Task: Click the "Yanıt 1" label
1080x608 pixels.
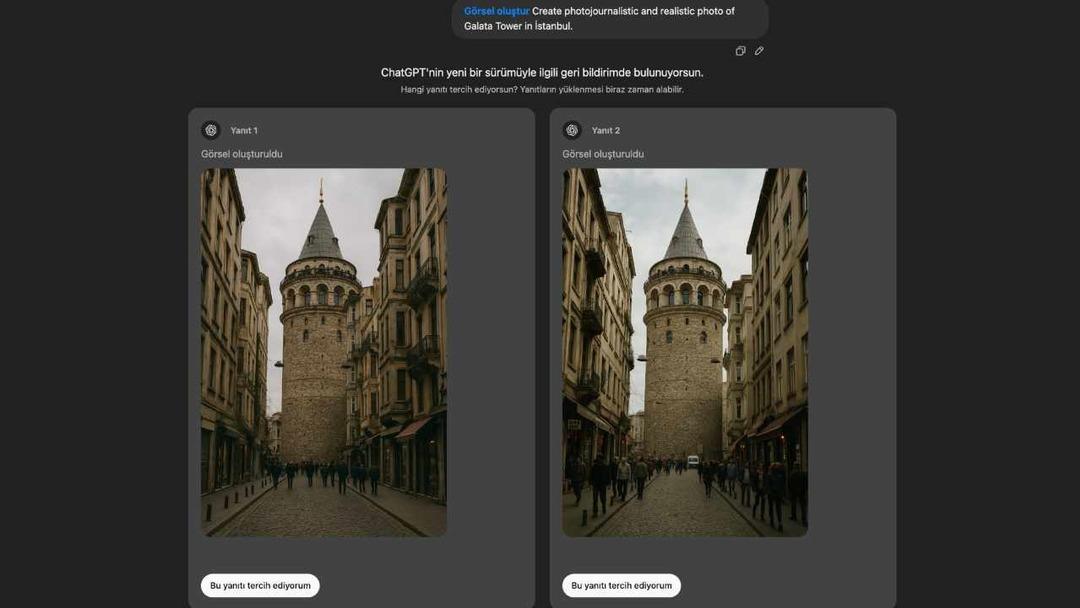Action: [244, 131]
